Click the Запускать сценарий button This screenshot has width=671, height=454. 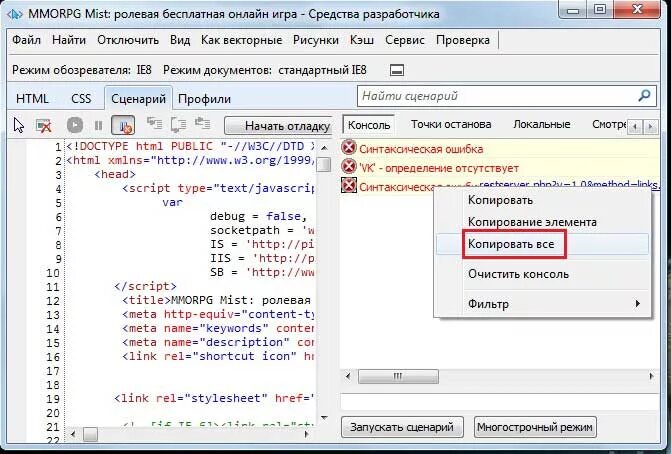click(402, 427)
